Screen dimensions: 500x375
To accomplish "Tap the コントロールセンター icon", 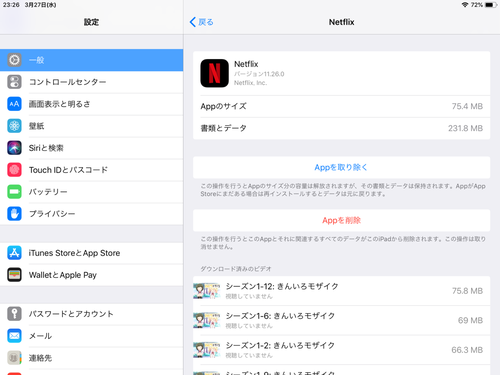I will pos(14,82).
